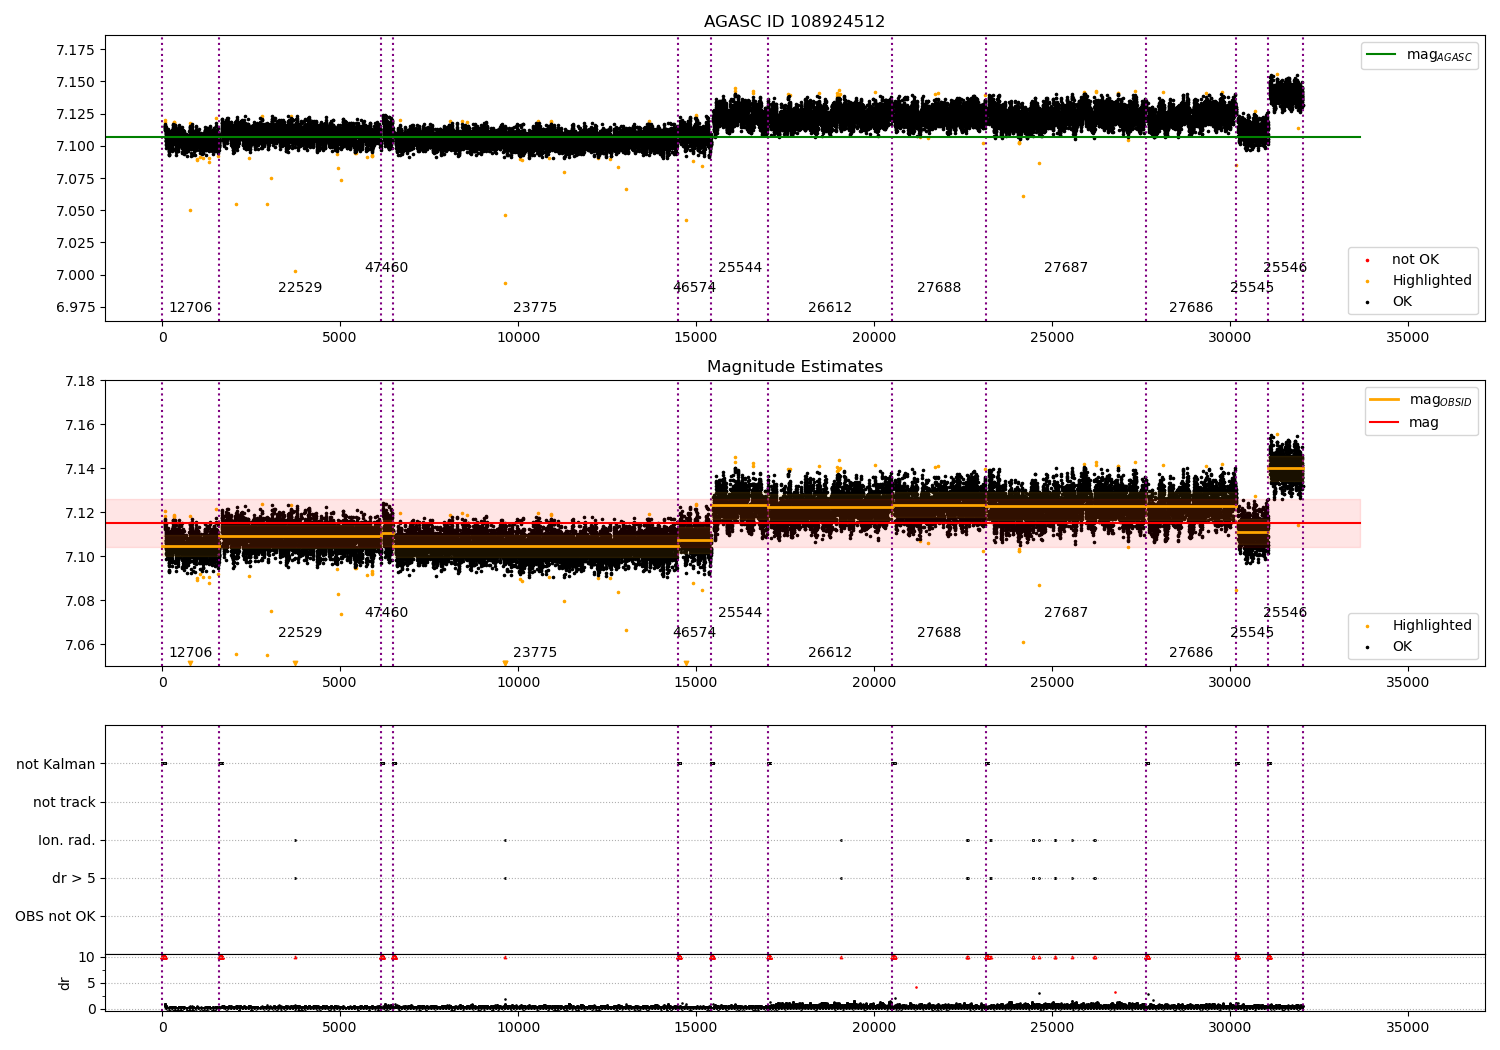Image resolution: width=1500 pixels, height=1050 pixels.
Task: Click the rotated 'dr' y-axis label
Action: [x=65, y=984]
